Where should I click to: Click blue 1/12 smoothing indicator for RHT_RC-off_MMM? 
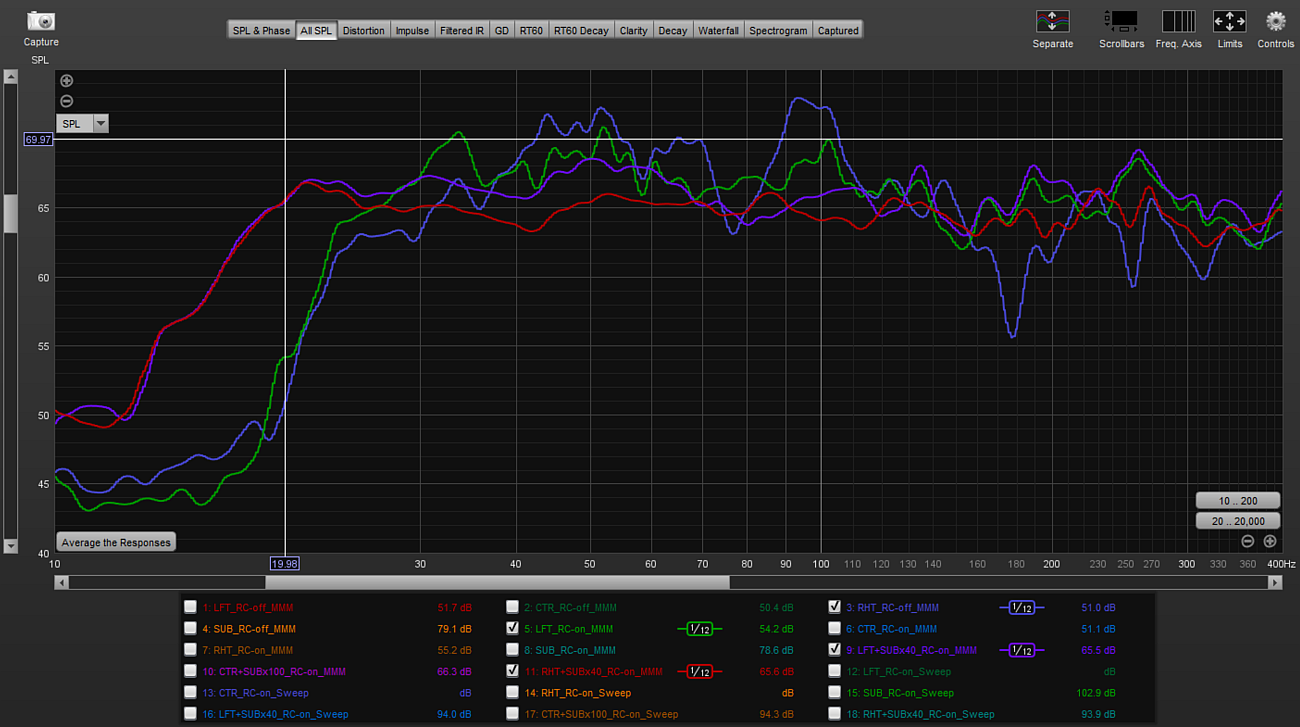point(1022,607)
